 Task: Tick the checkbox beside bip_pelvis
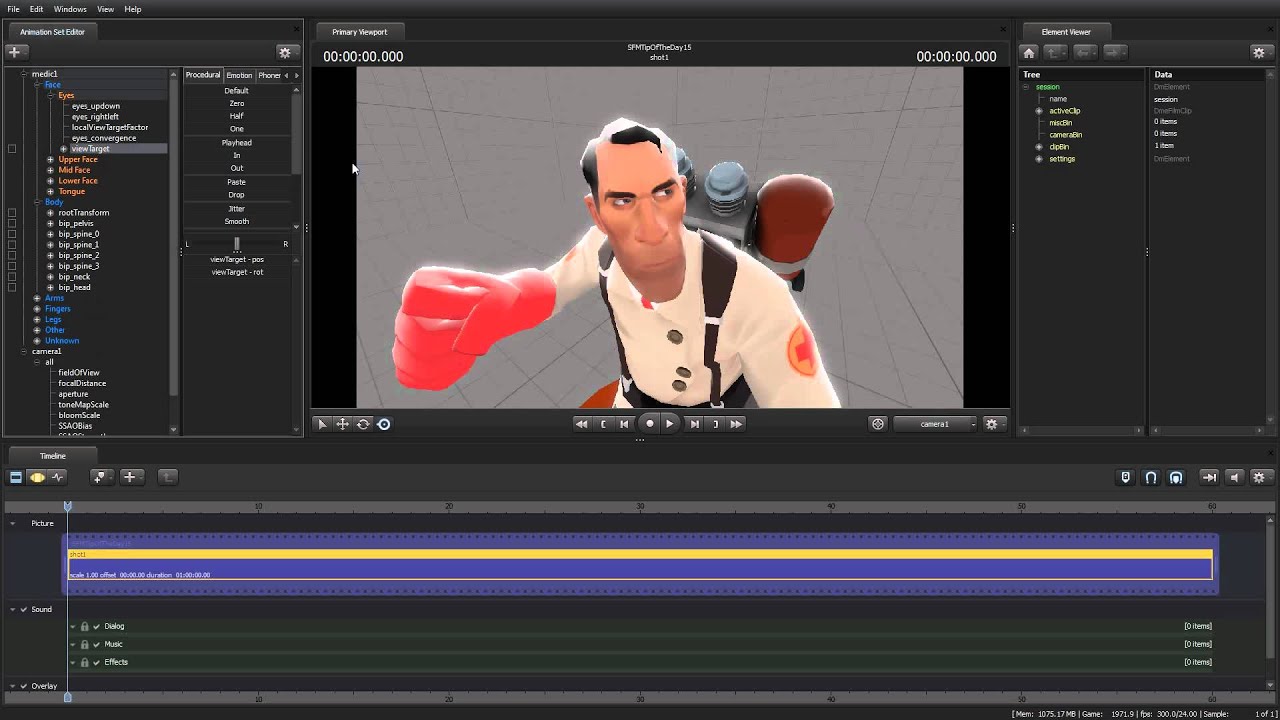click(12, 224)
